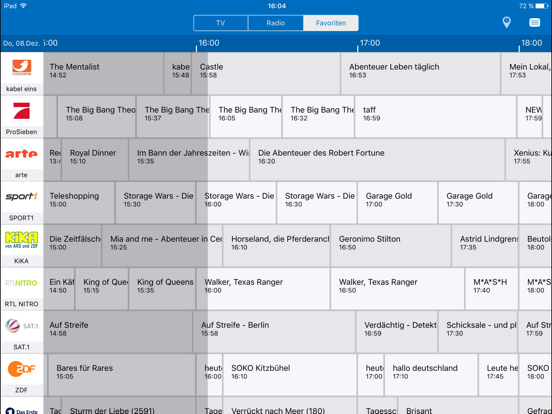Open King of Queens at 15:35
This screenshot has height=414, width=552.
[x=162, y=288]
